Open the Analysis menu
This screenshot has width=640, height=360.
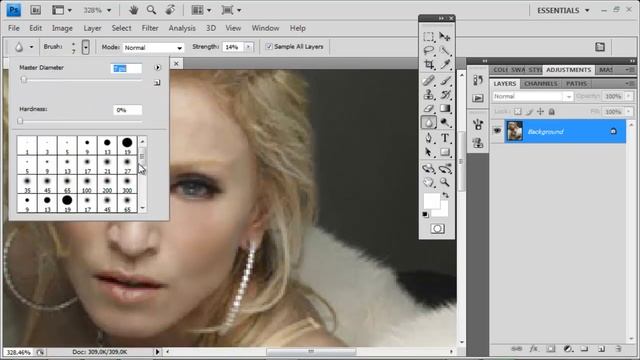[x=182, y=28]
